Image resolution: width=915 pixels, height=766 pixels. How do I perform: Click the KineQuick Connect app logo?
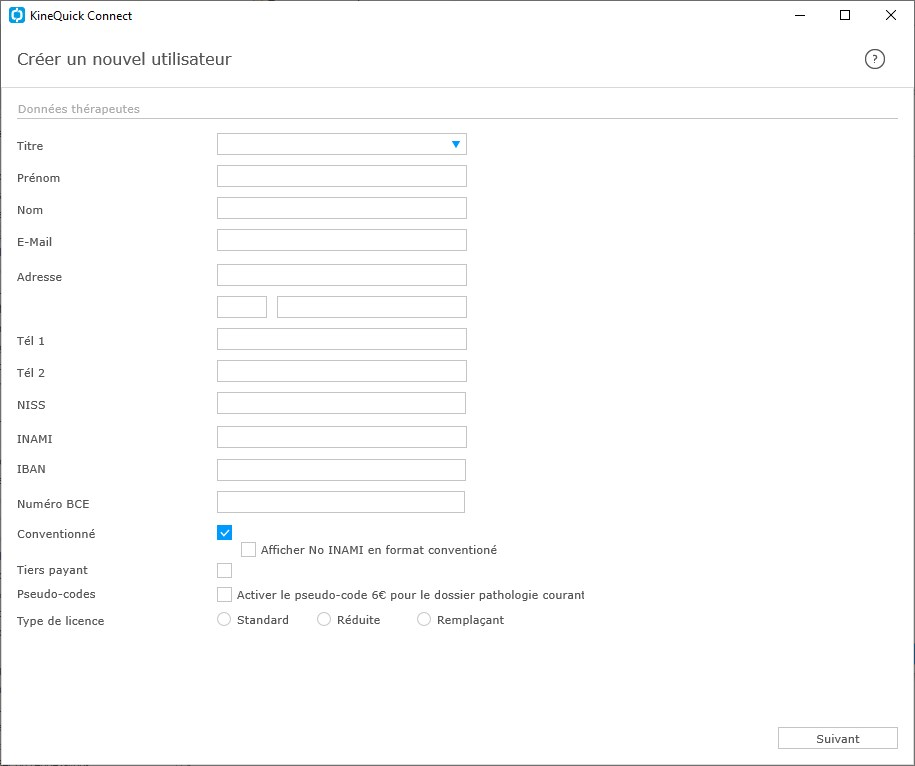click(17, 16)
